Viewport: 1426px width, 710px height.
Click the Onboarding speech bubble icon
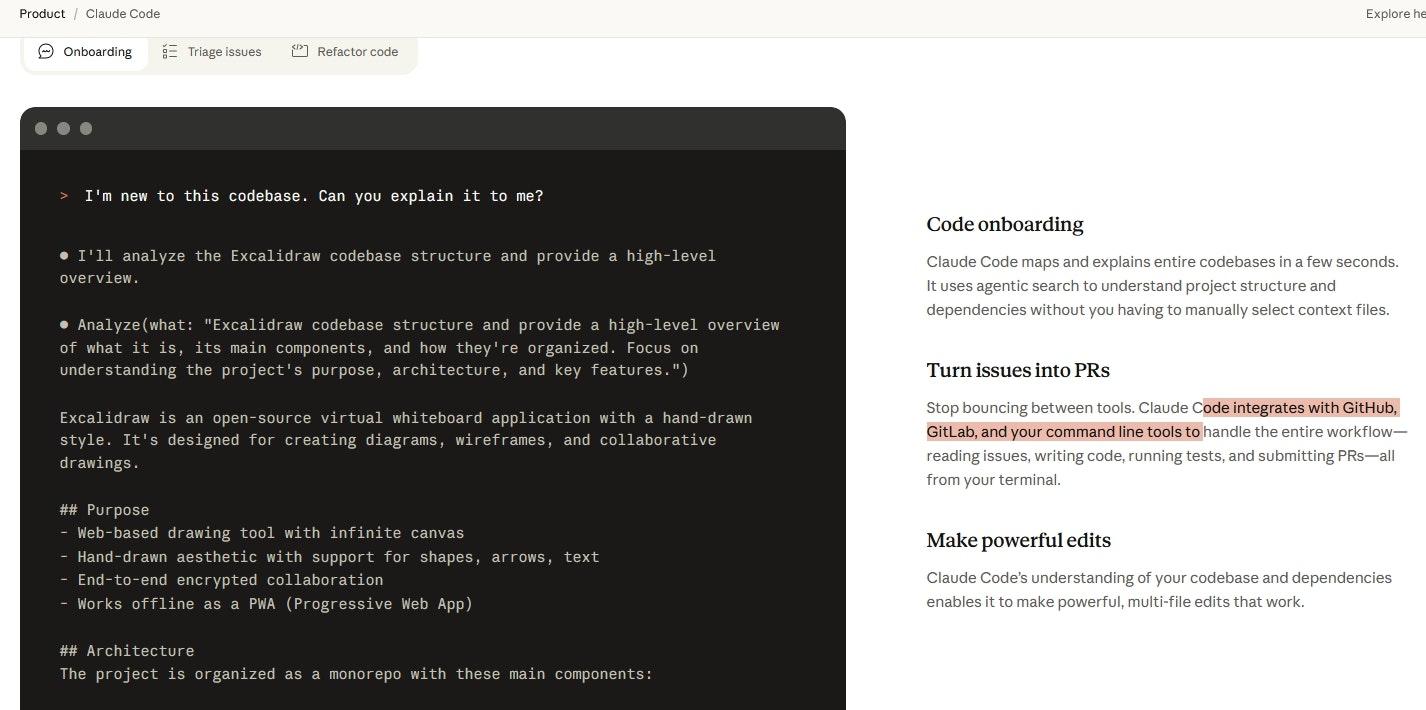(x=46, y=52)
